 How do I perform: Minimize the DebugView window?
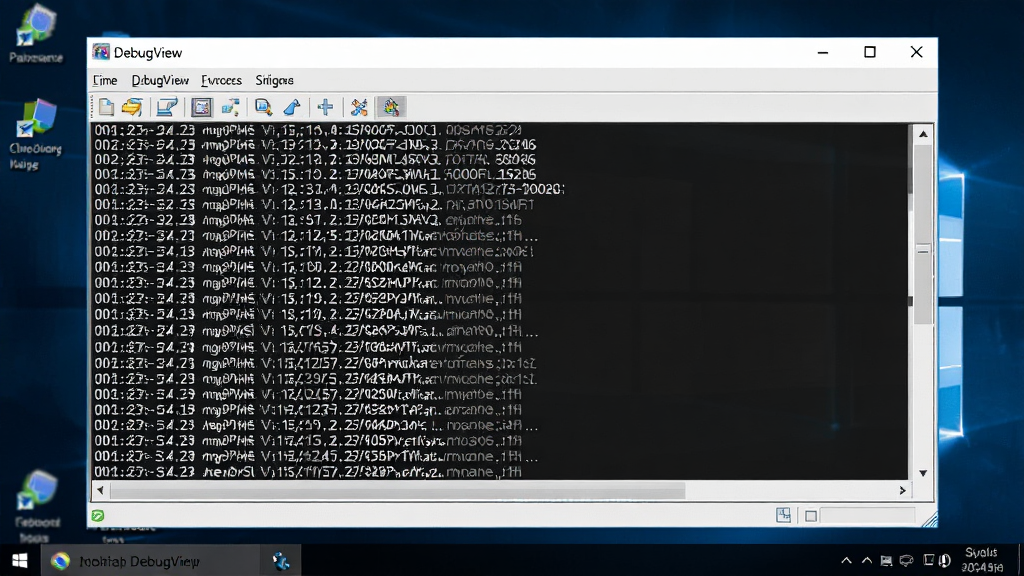(x=823, y=52)
